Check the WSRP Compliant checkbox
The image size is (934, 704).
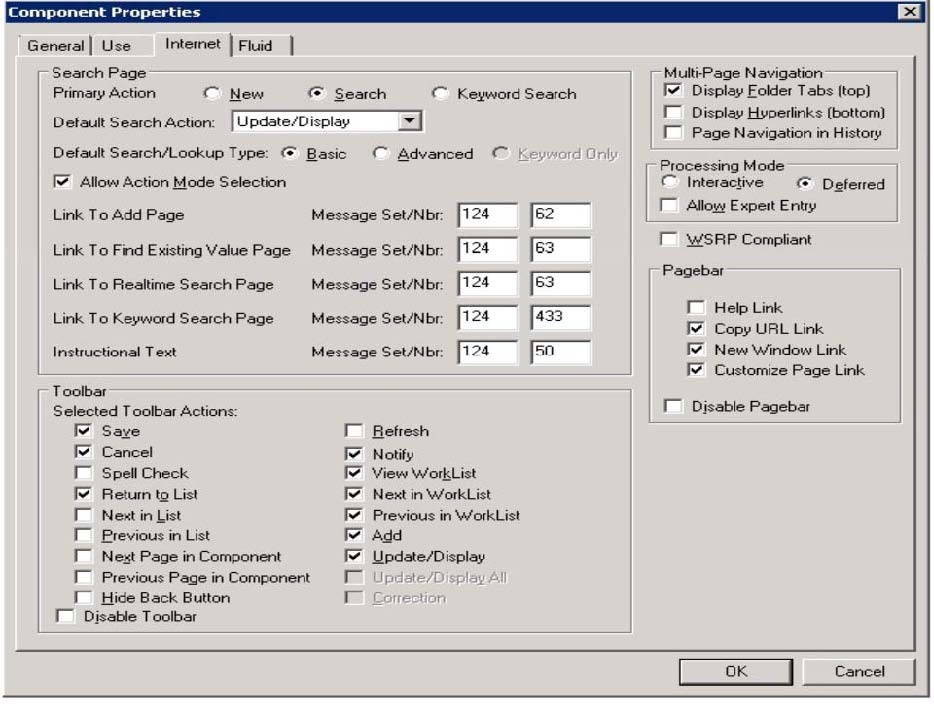pyautogui.click(x=669, y=240)
